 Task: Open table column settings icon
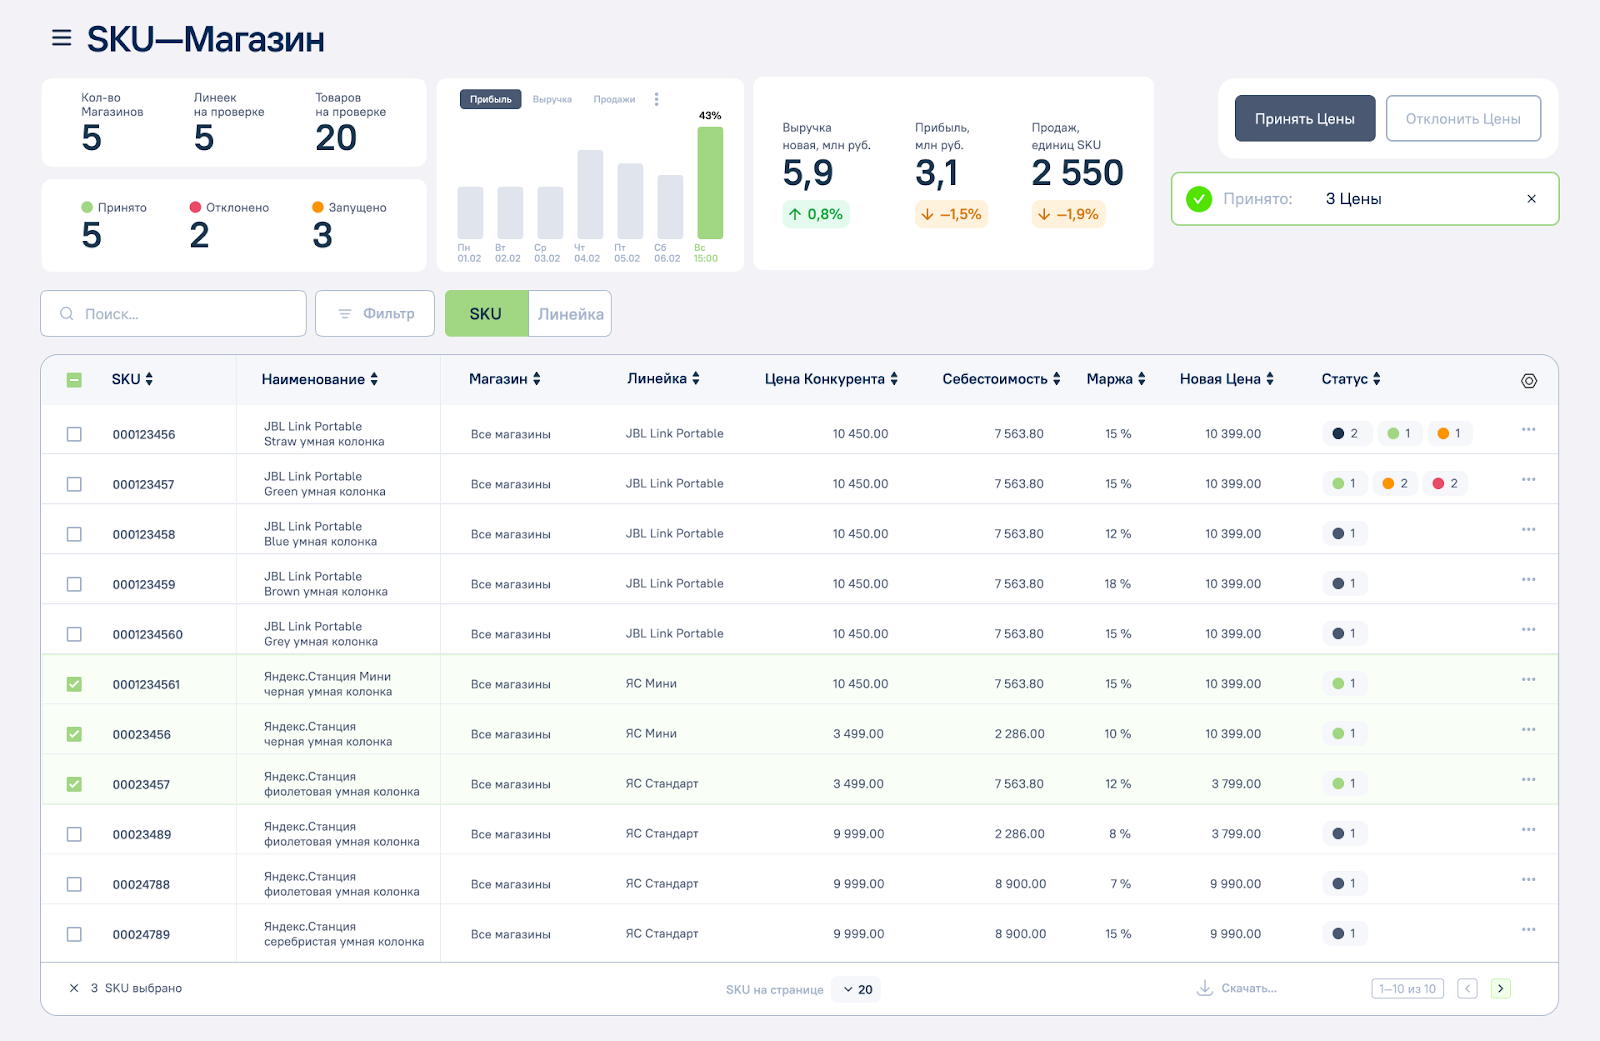pyautogui.click(x=1529, y=380)
